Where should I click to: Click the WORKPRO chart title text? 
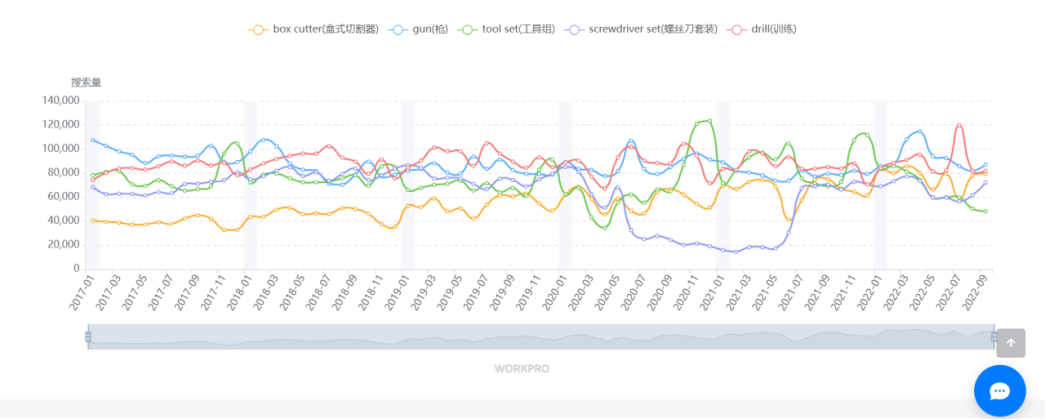click(521, 369)
